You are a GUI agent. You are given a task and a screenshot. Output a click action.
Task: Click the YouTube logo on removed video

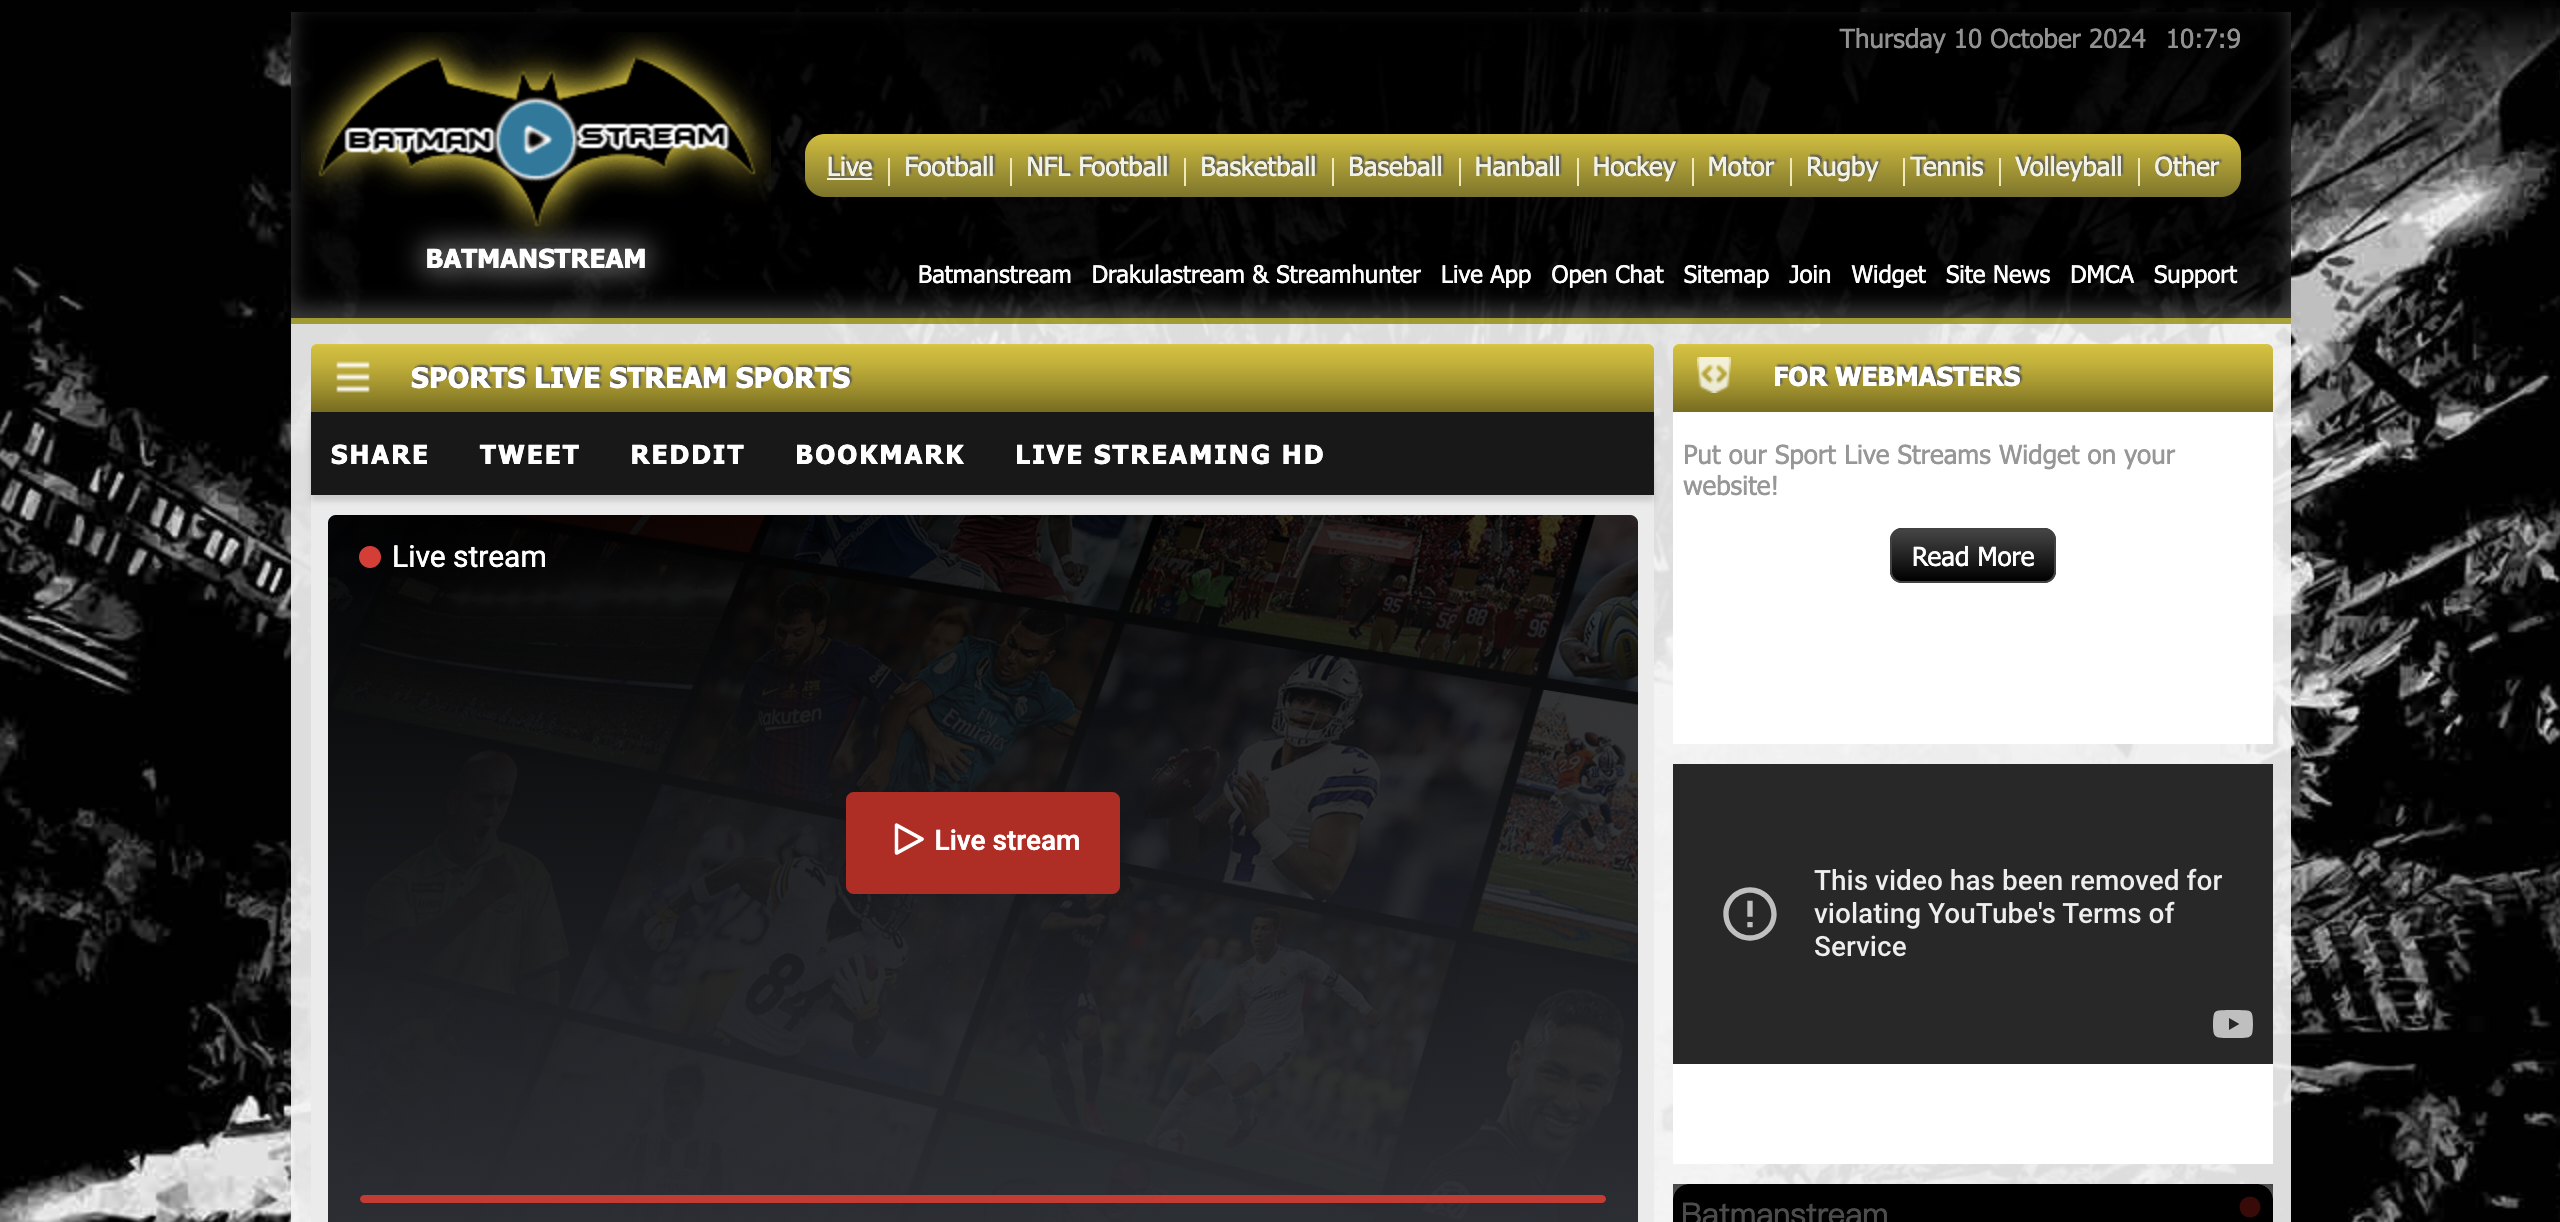pos(2232,1024)
